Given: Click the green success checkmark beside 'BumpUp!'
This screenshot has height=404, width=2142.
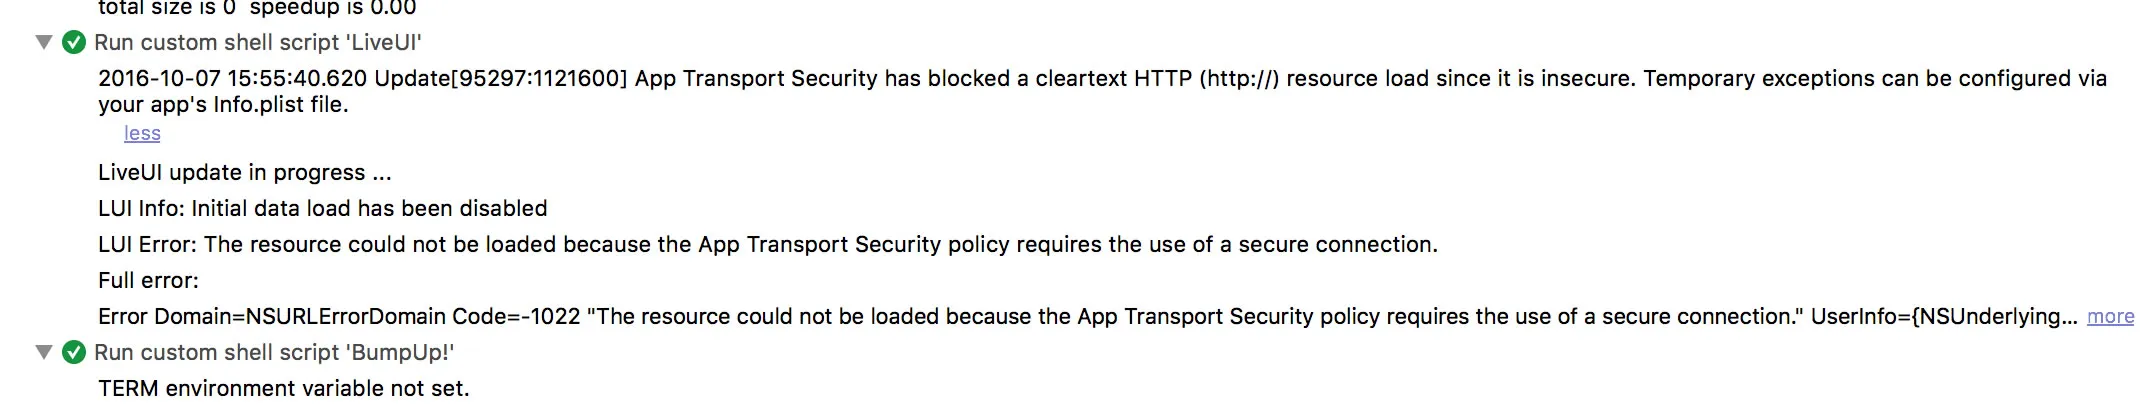Looking at the screenshot, I should pyautogui.click(x=74, y=352).
